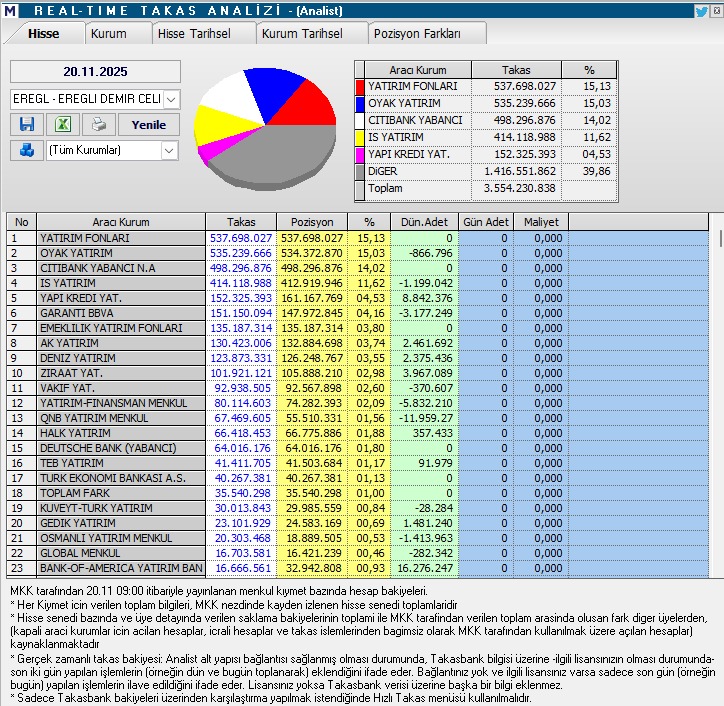Expand the (Tüm Kurumlar) dropdown
This screenshot has width=724, height=706.
coord(169,150)
